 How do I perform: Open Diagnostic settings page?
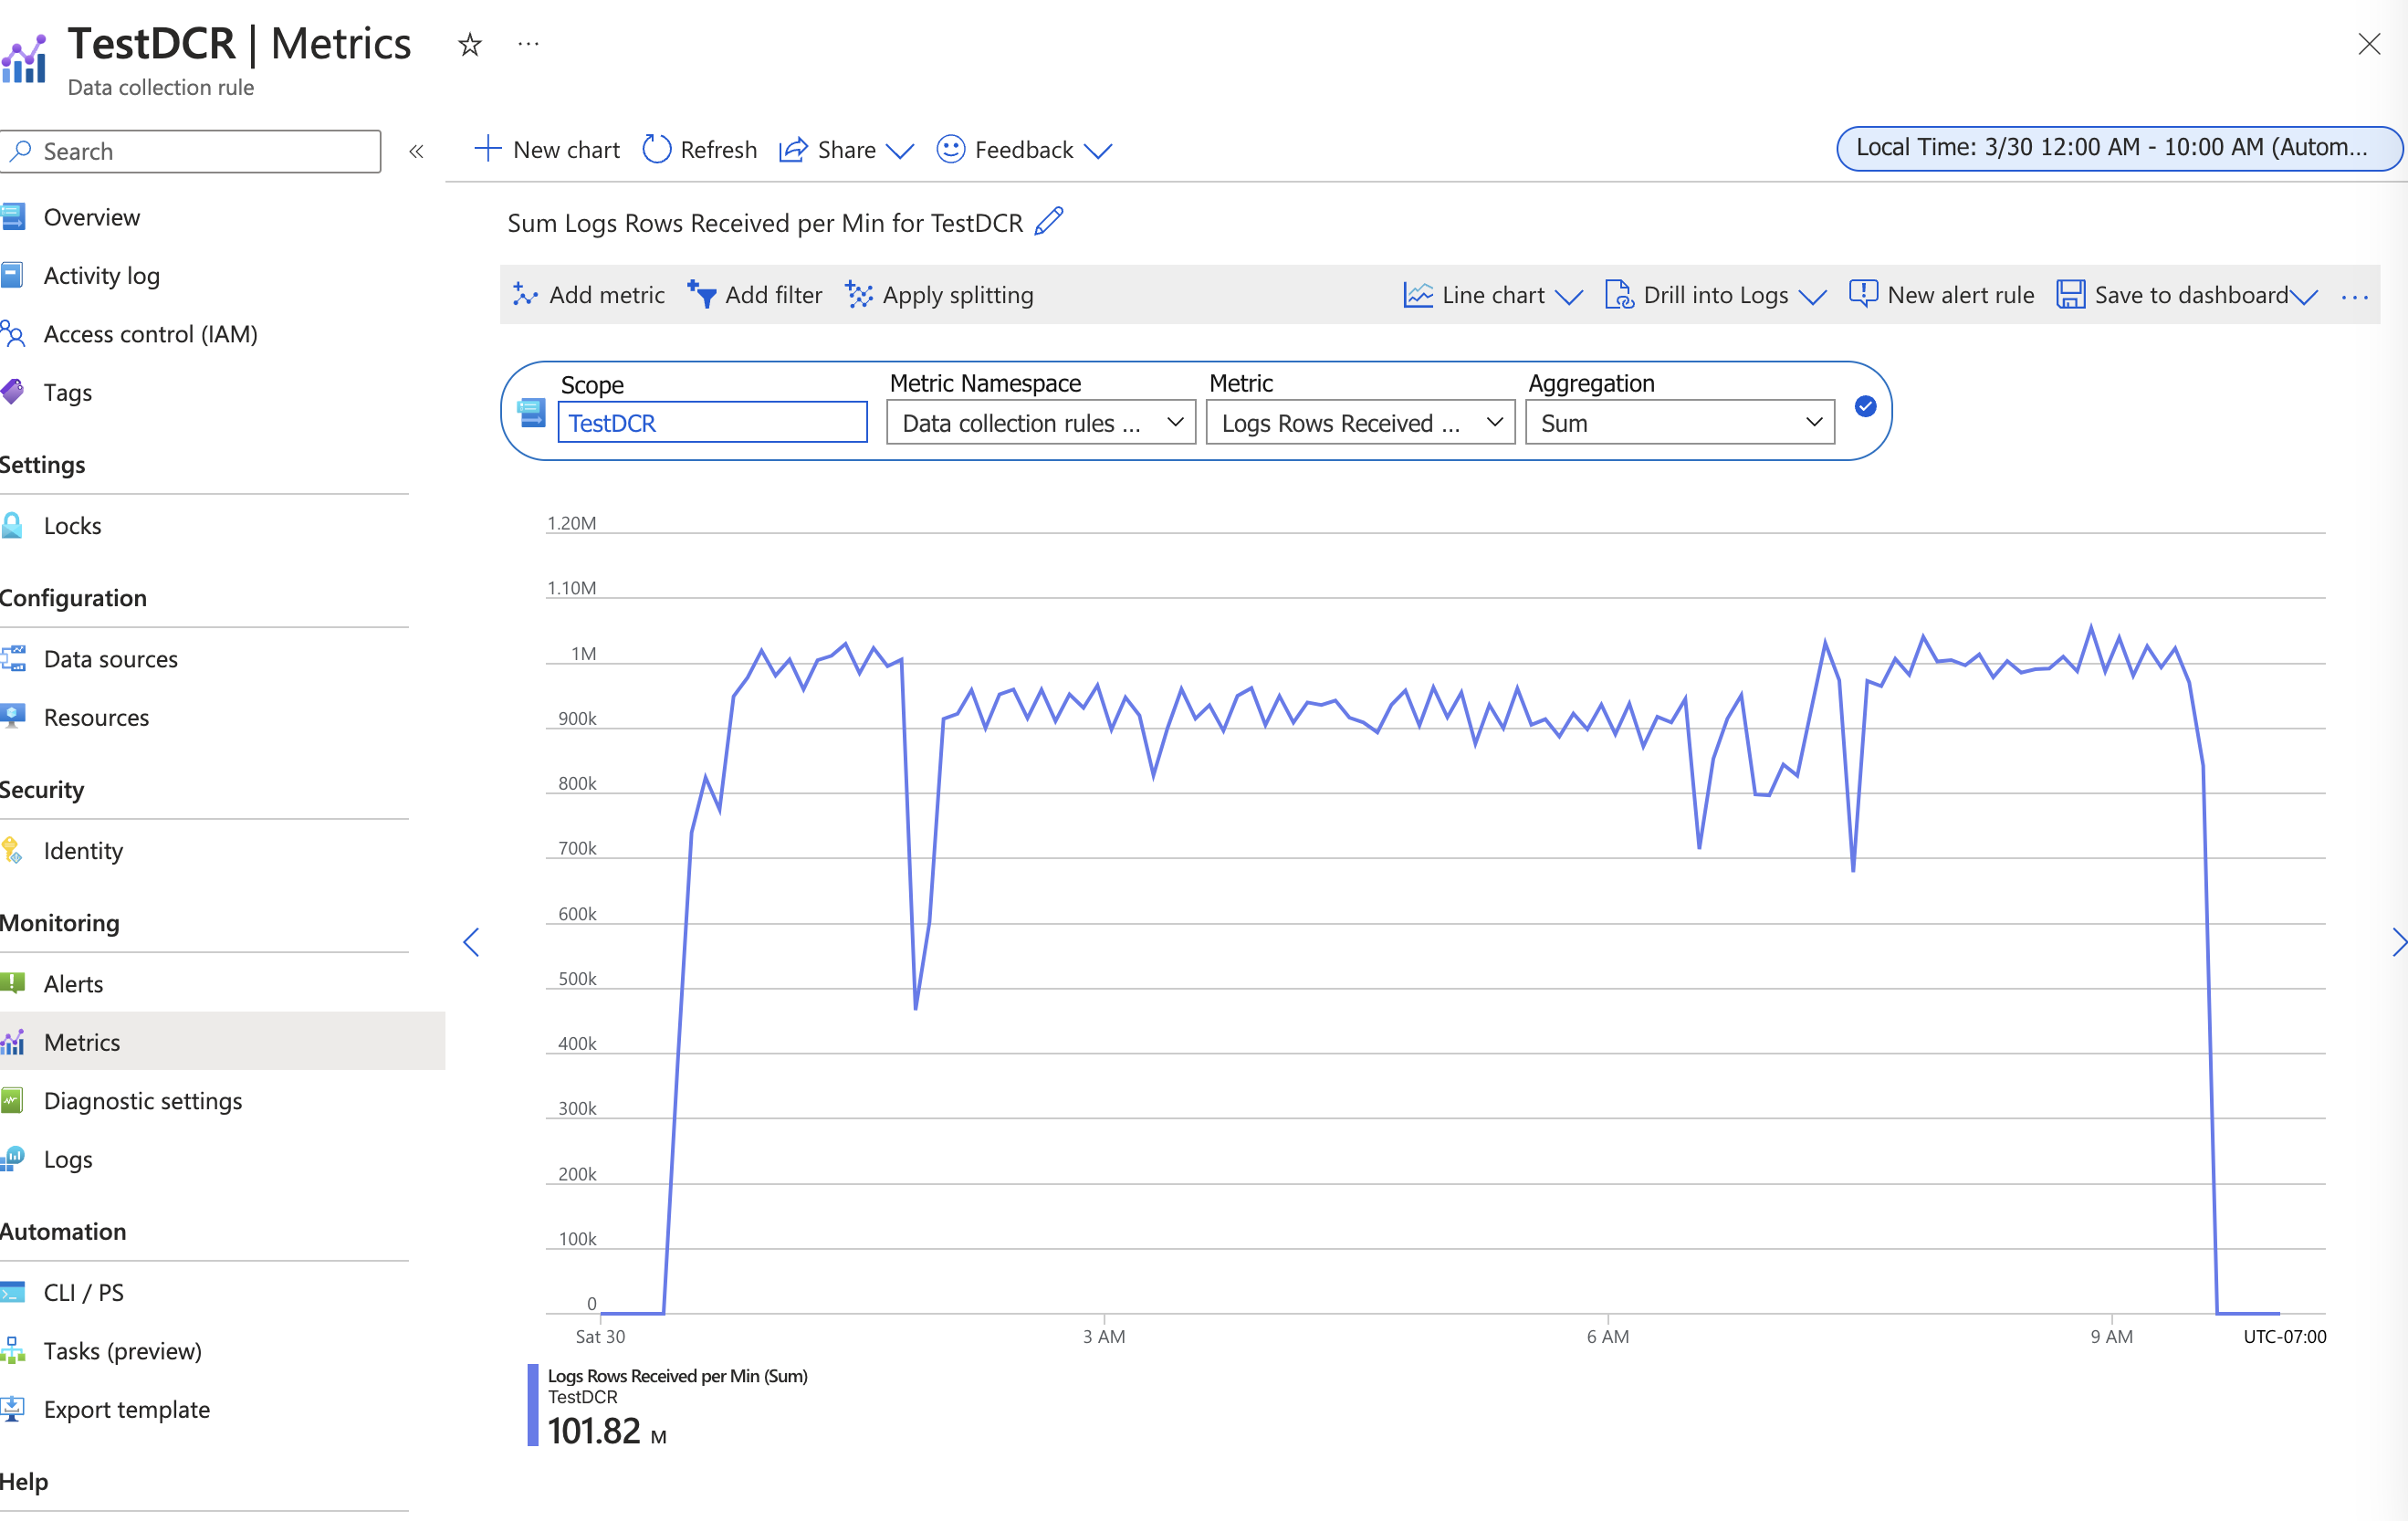click(143, 1101)
